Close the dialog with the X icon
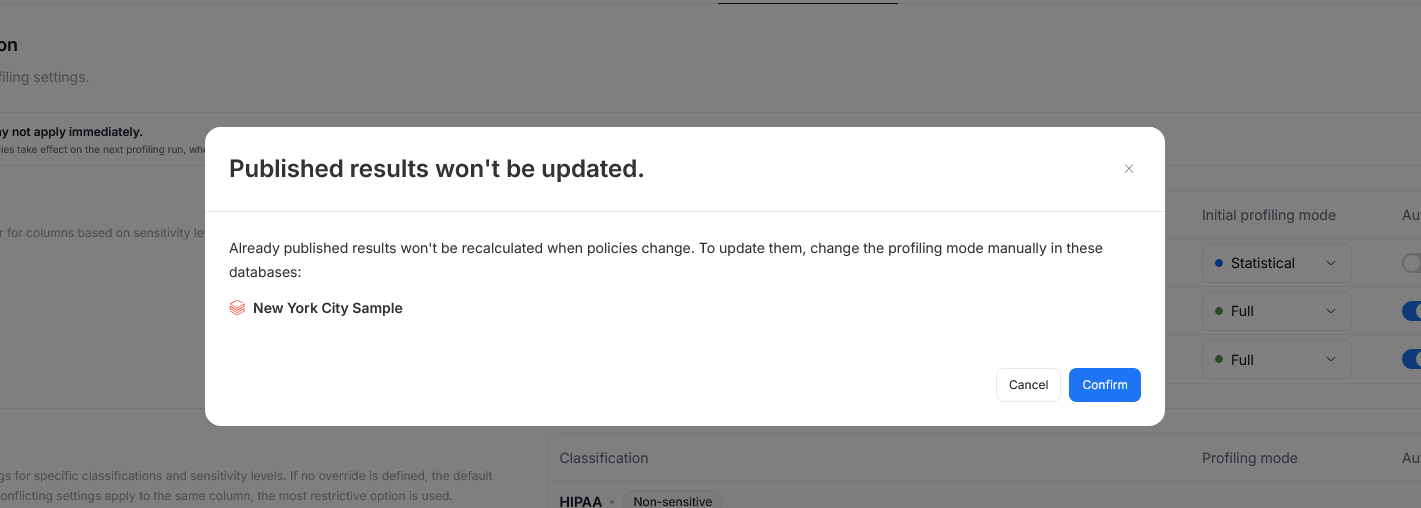This screenshot has width=1421, height=508. pyautogui.click(x=1129, y=169)
